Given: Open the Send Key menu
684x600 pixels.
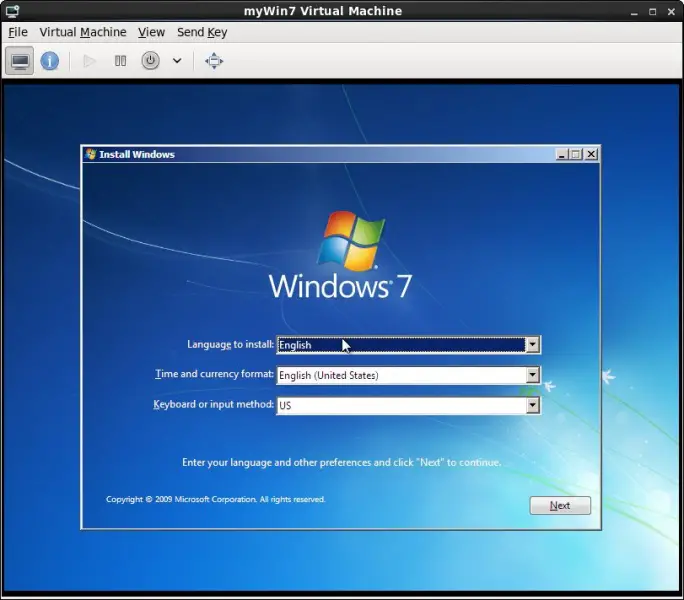Looking at the screenshot, I should (x=202, y=32).
